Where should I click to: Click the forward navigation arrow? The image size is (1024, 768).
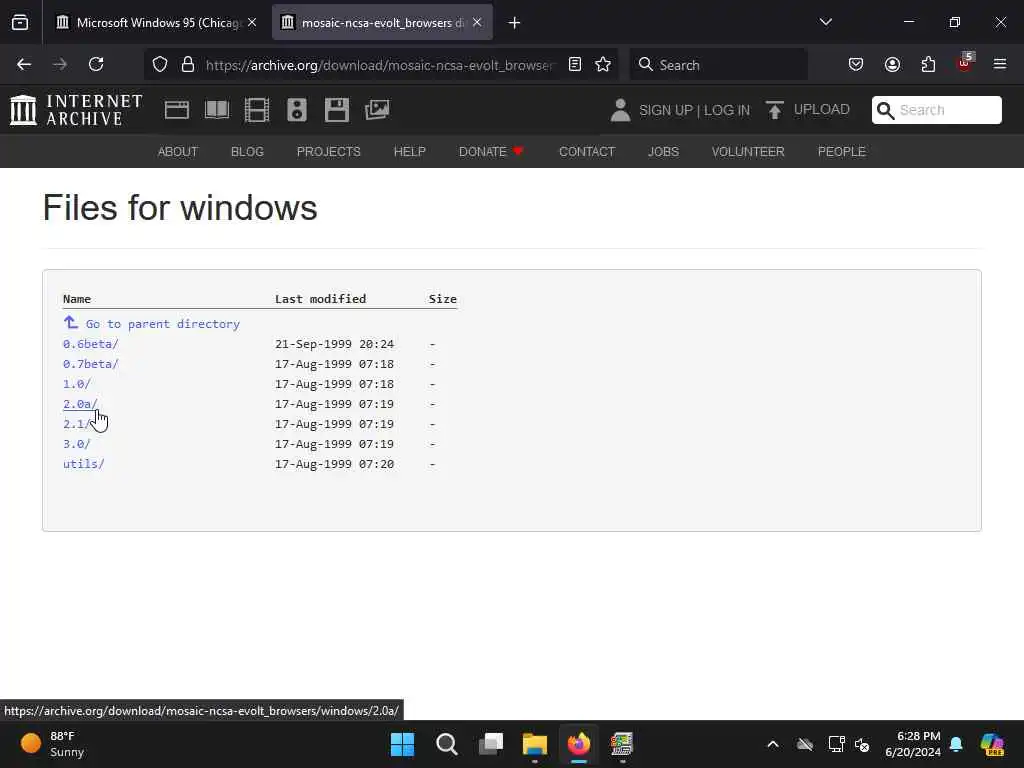[59, 64]
